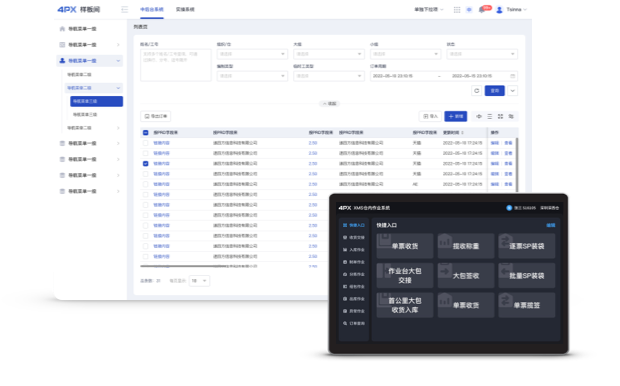Uncheck the checked row checkbox in the table
The image size is (620, 386).
(x=146, y=163)
